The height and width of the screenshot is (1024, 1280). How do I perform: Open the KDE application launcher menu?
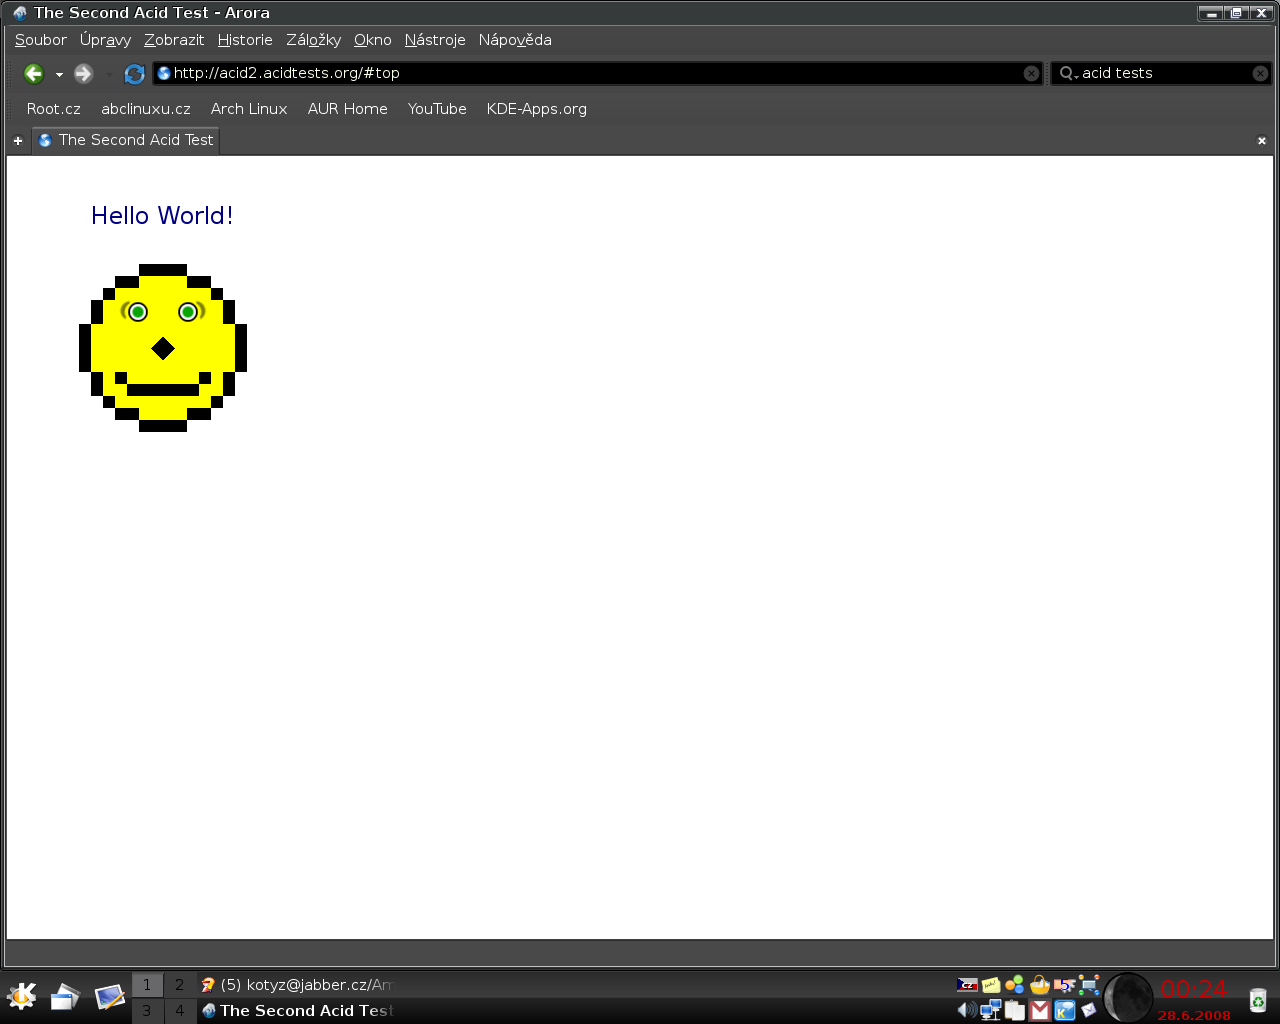[22, 996]
